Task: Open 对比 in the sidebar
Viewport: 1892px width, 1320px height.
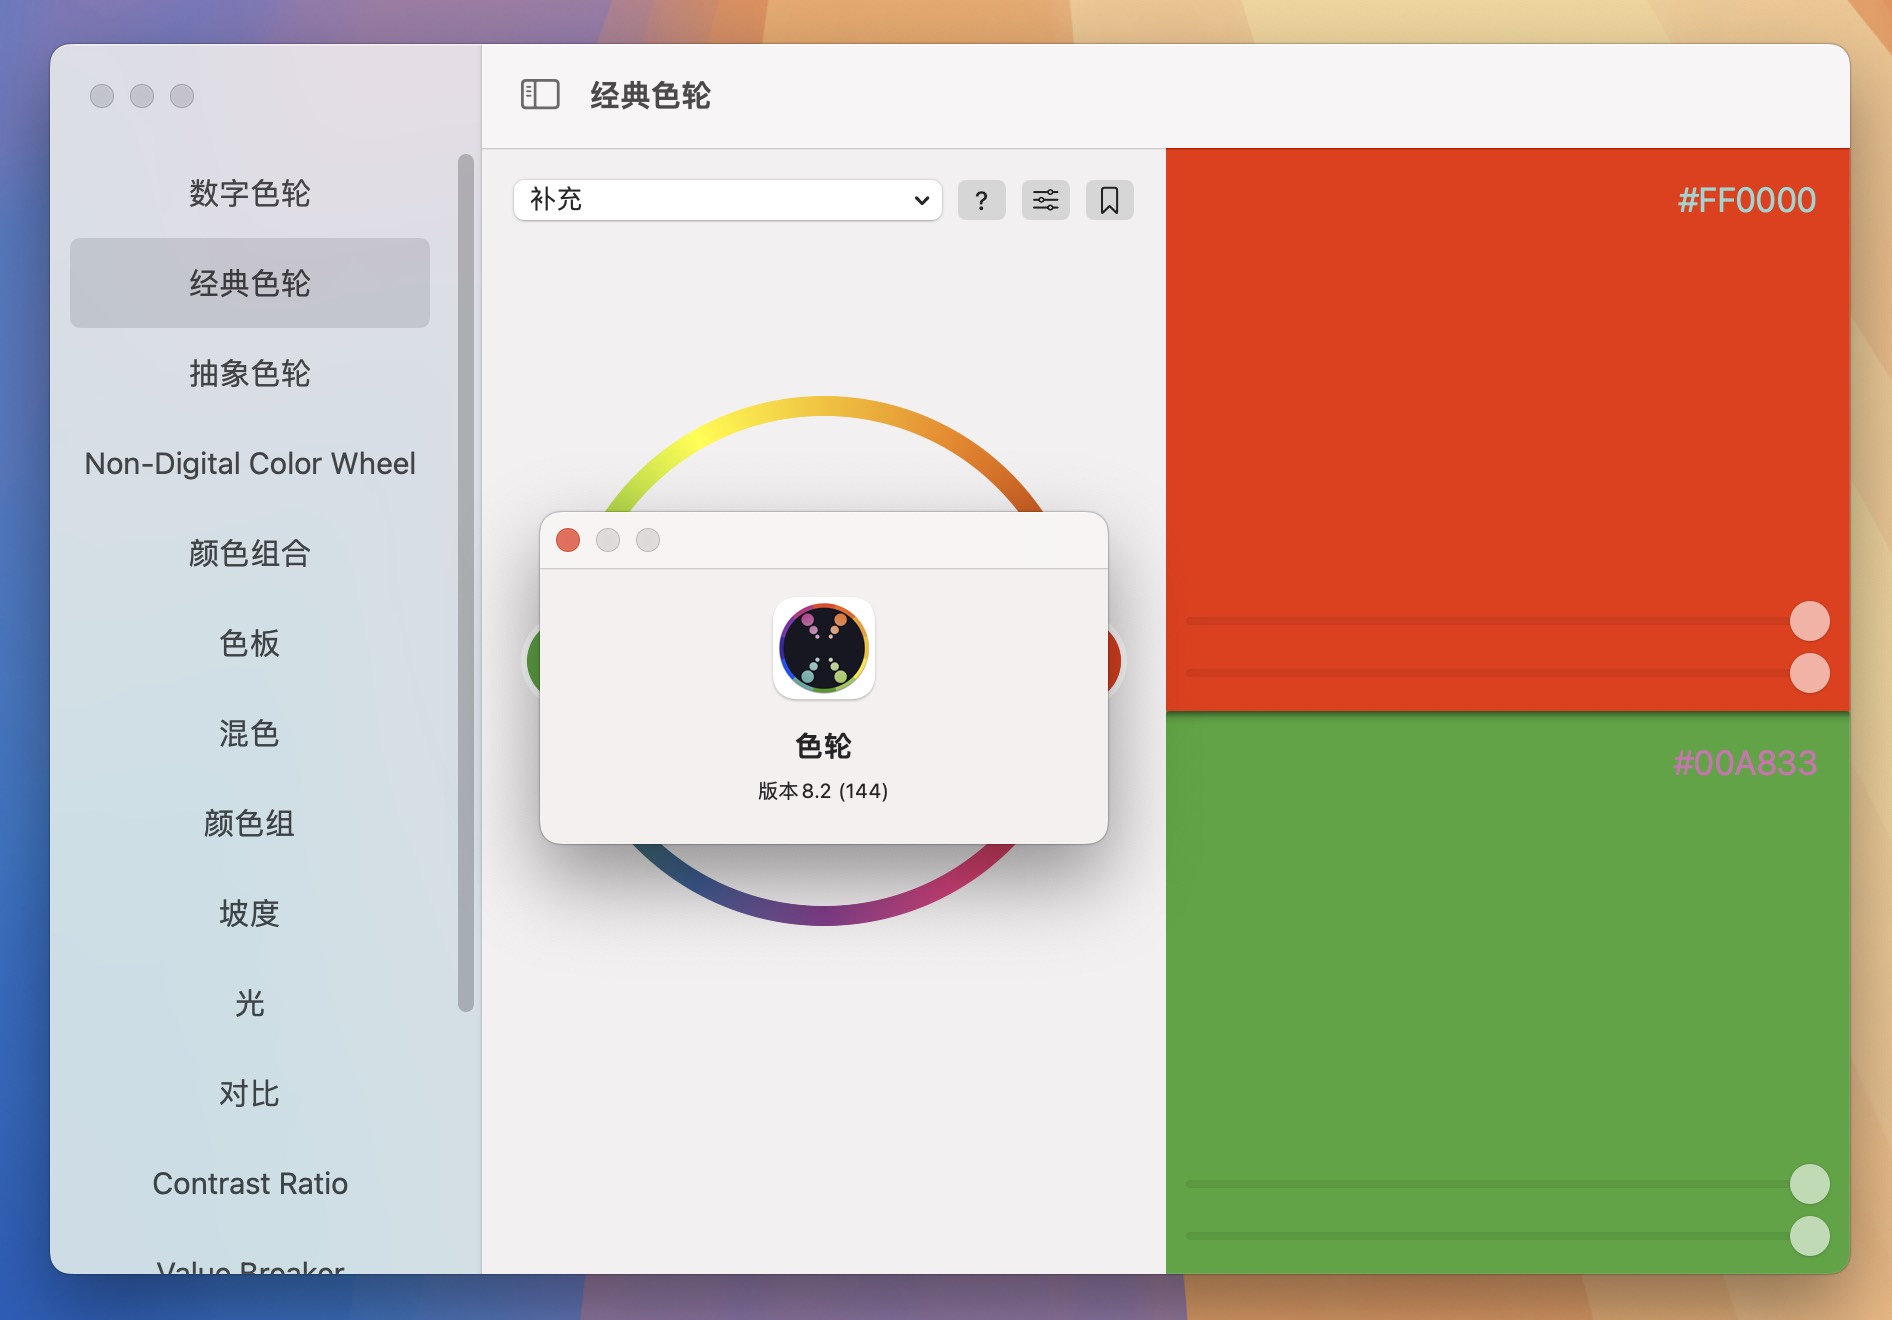Action: click(x=250, y=1093)
